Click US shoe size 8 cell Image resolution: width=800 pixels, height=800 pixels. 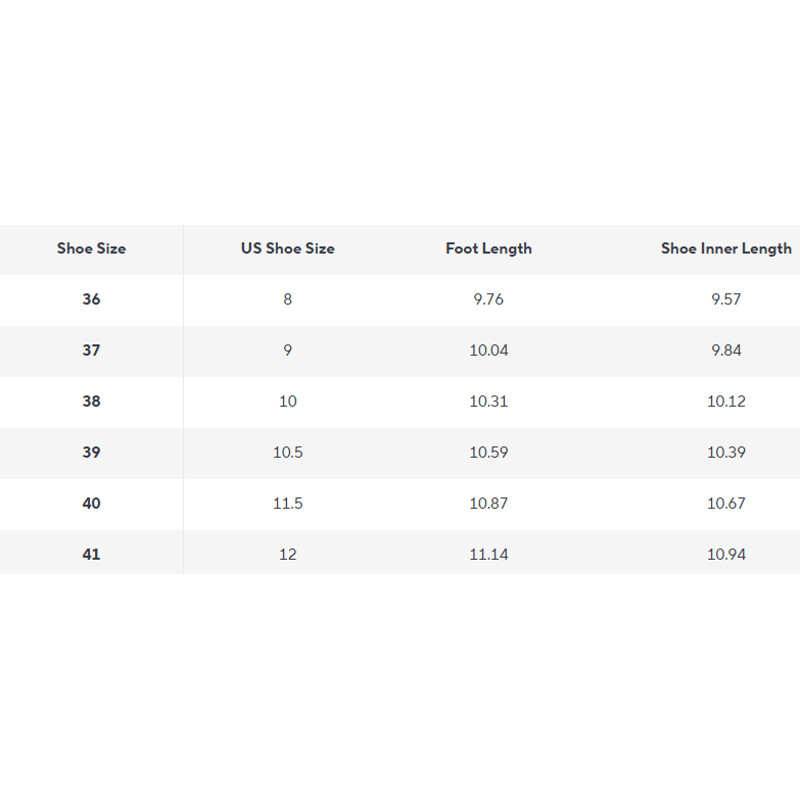click(x=287, y=299)
